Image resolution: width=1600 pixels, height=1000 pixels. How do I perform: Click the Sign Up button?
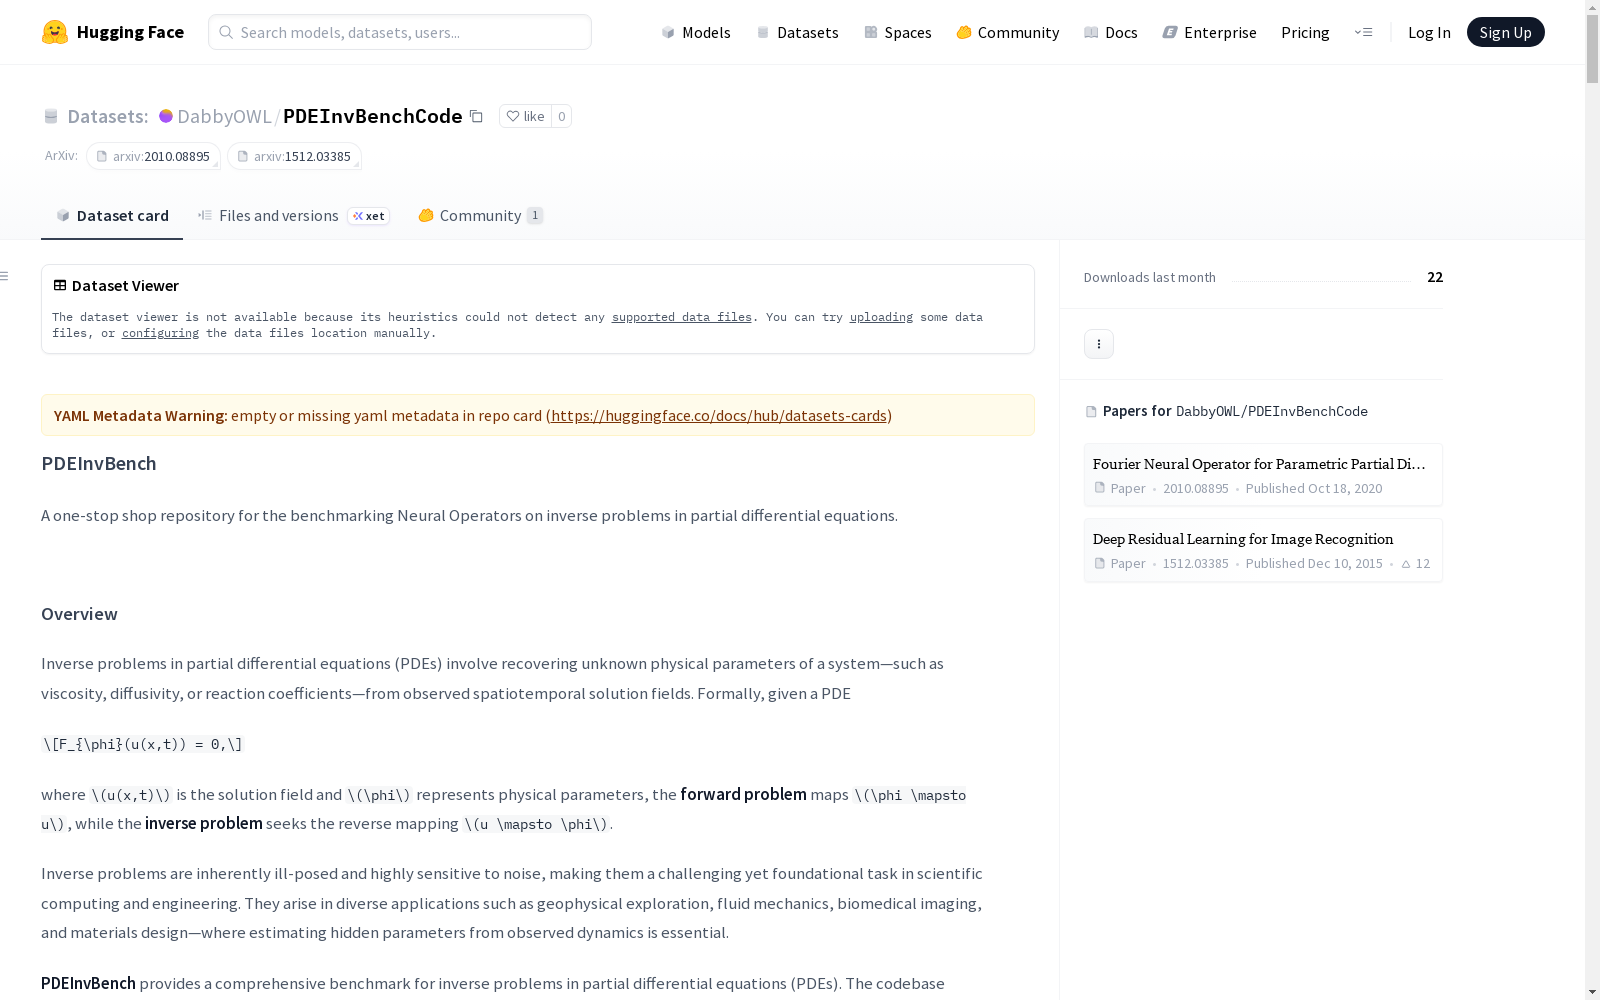pyautogui.click(x=1505, y=32)
